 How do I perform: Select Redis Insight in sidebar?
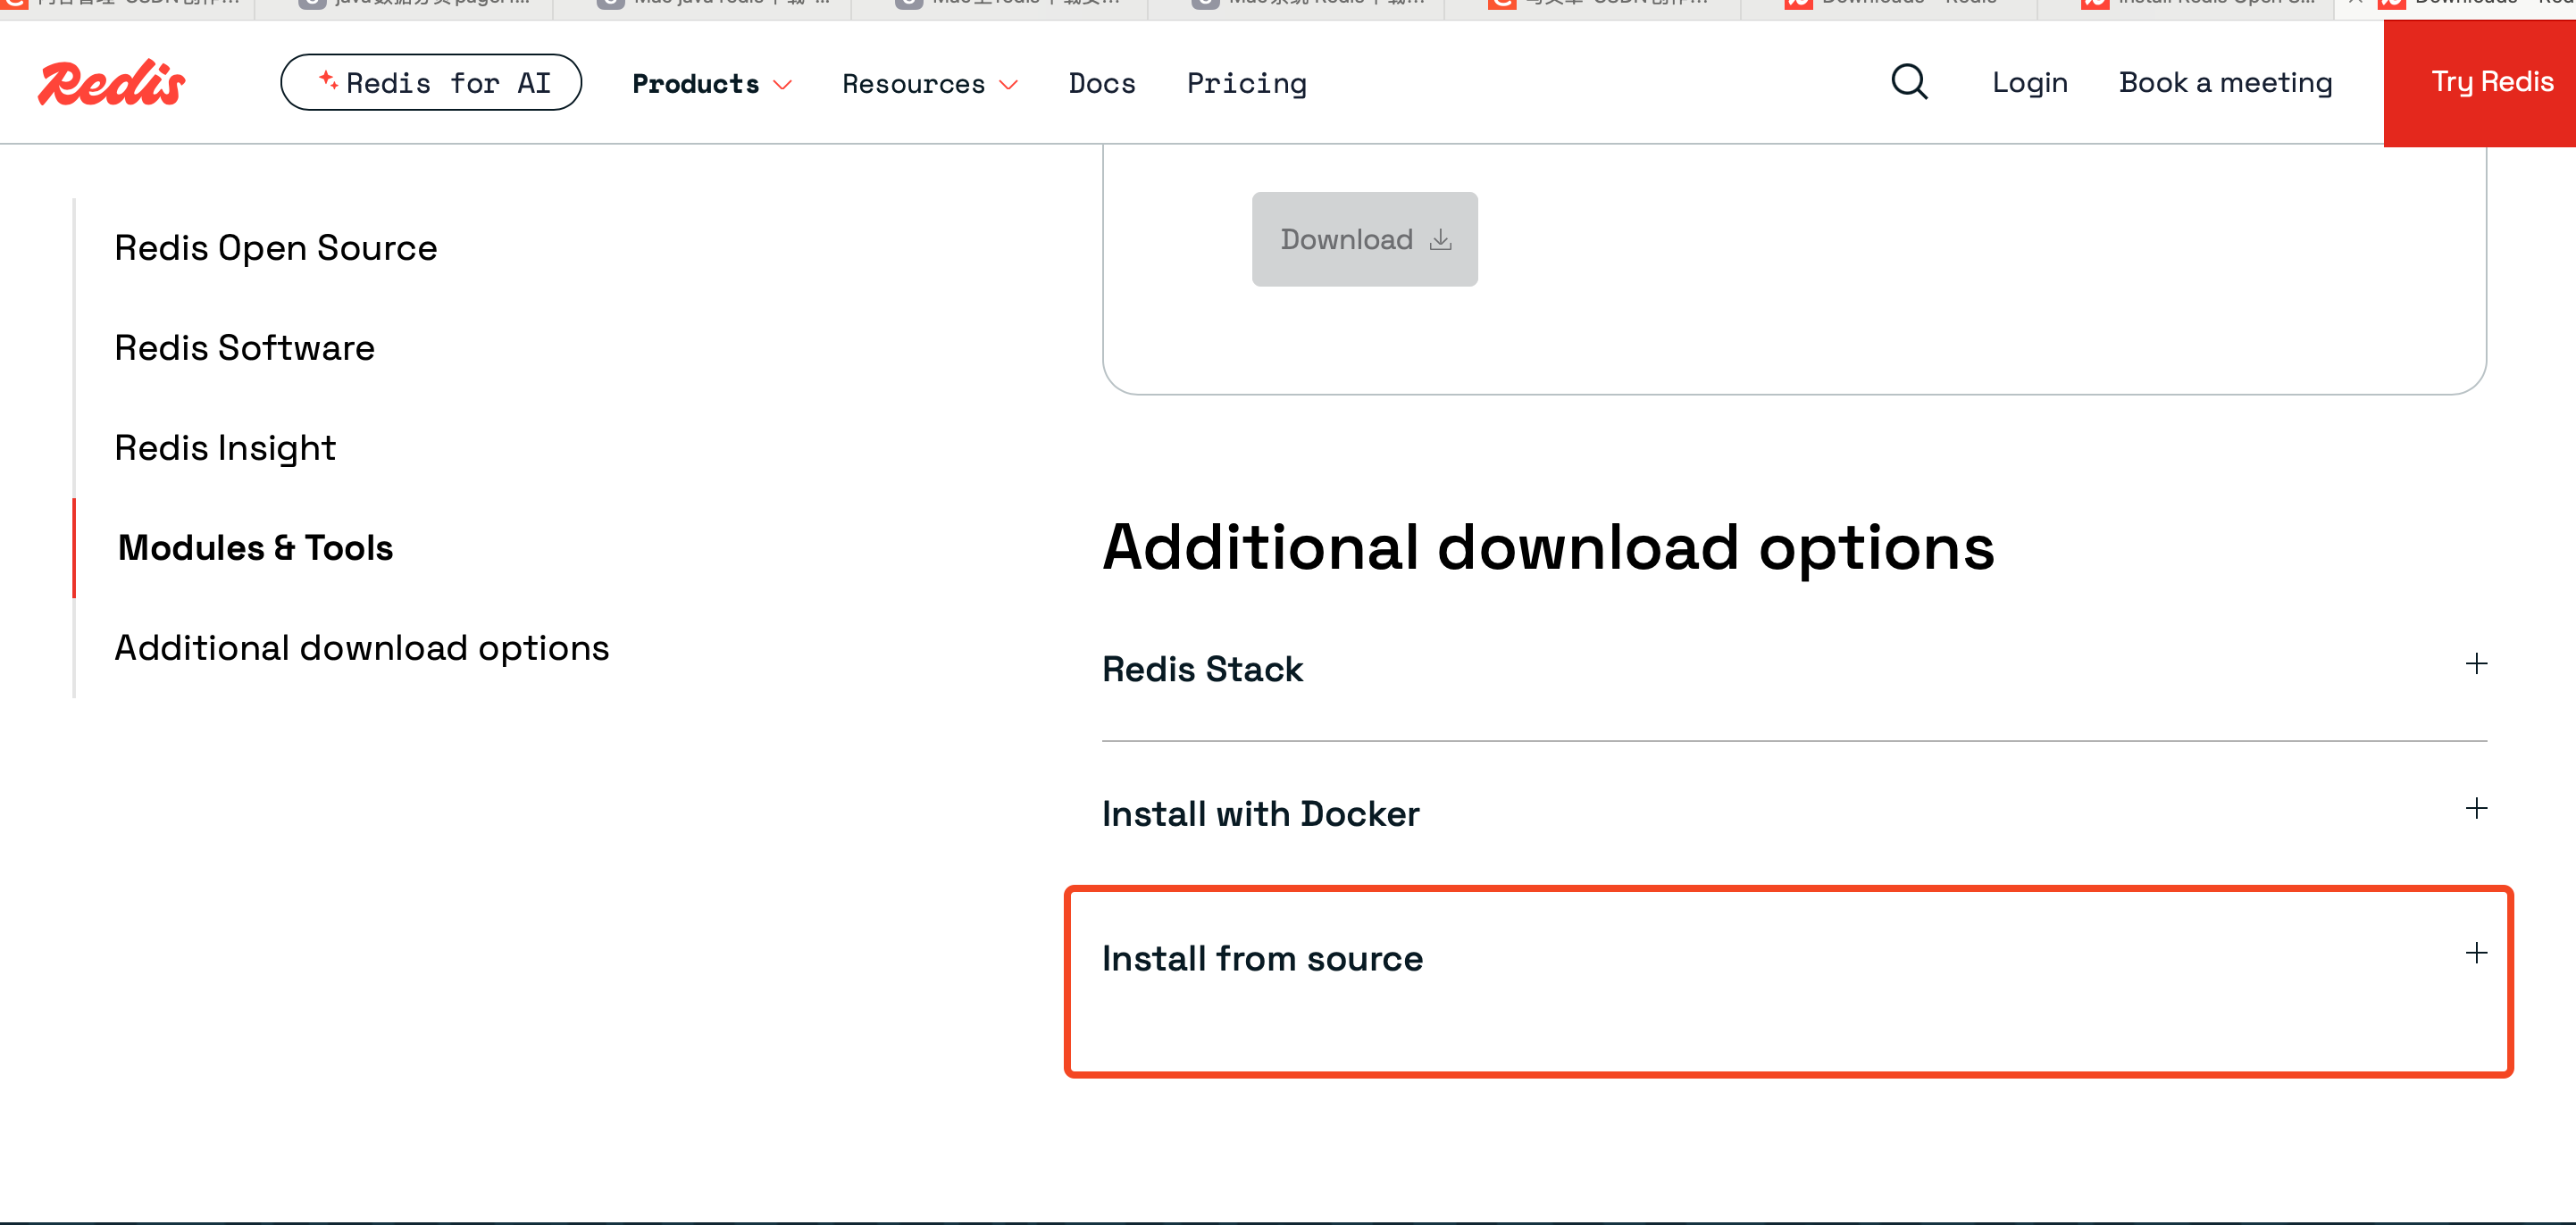click(x=225, y=448)
